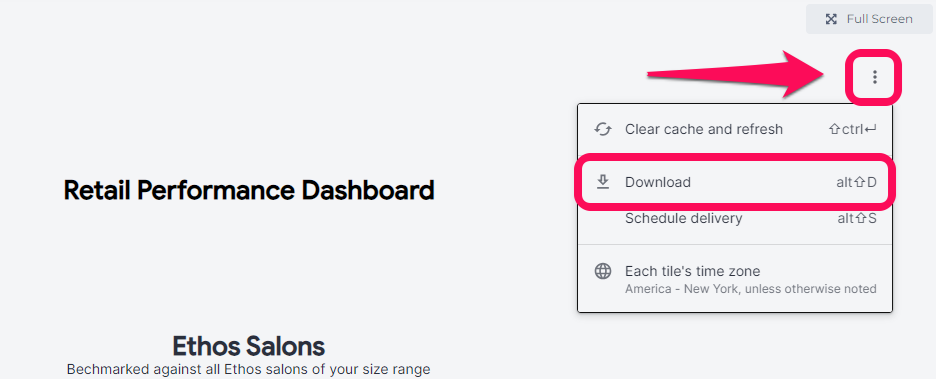Screen dimensions: 936x379
Task: Click the Retail Performance Dashboard title
Action: tap(249, 191)
